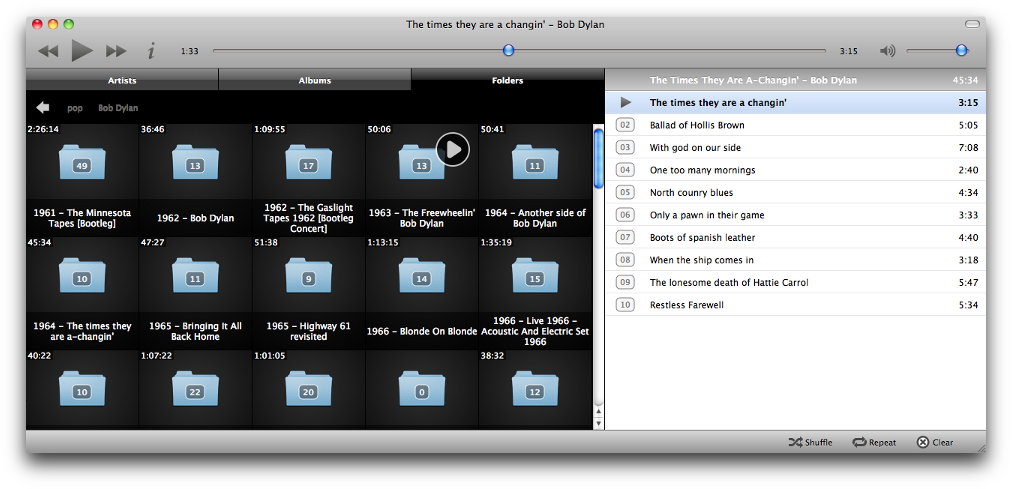Click the 7:08 duration of With god on our side
Image resolution: width=1012 pixels, height=489 pixels.
[969, 148]
